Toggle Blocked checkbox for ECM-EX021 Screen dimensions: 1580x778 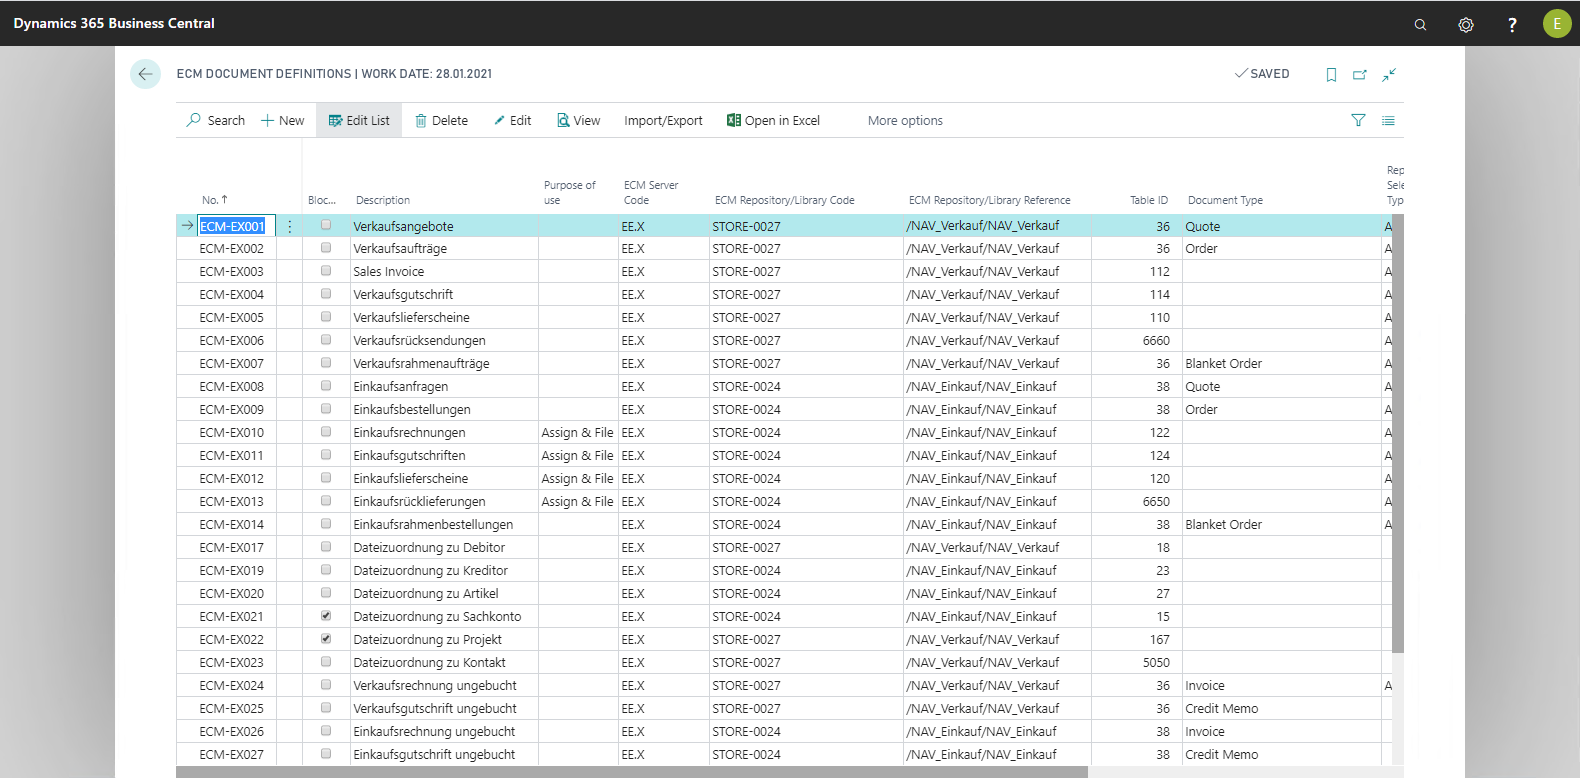[326, 616]
